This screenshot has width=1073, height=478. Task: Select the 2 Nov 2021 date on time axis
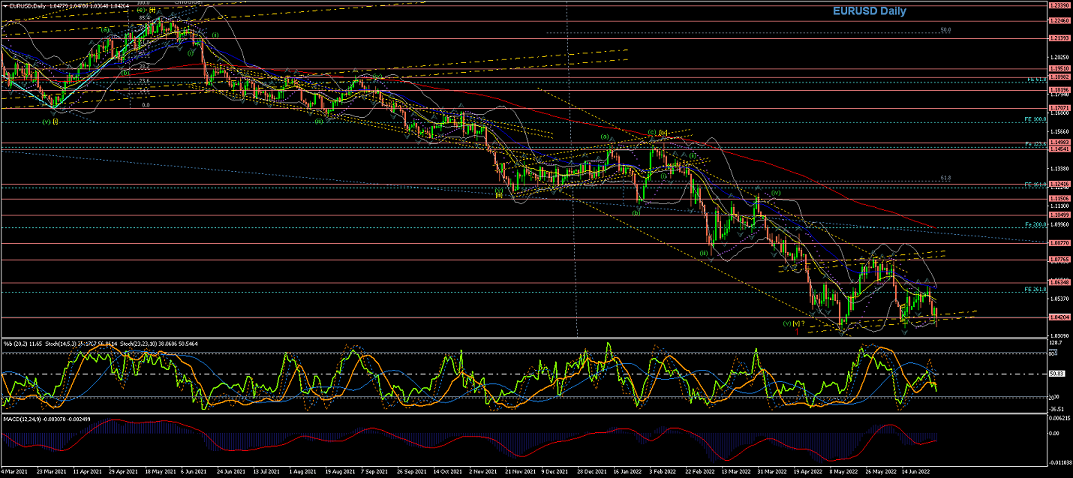pos(482,468)
